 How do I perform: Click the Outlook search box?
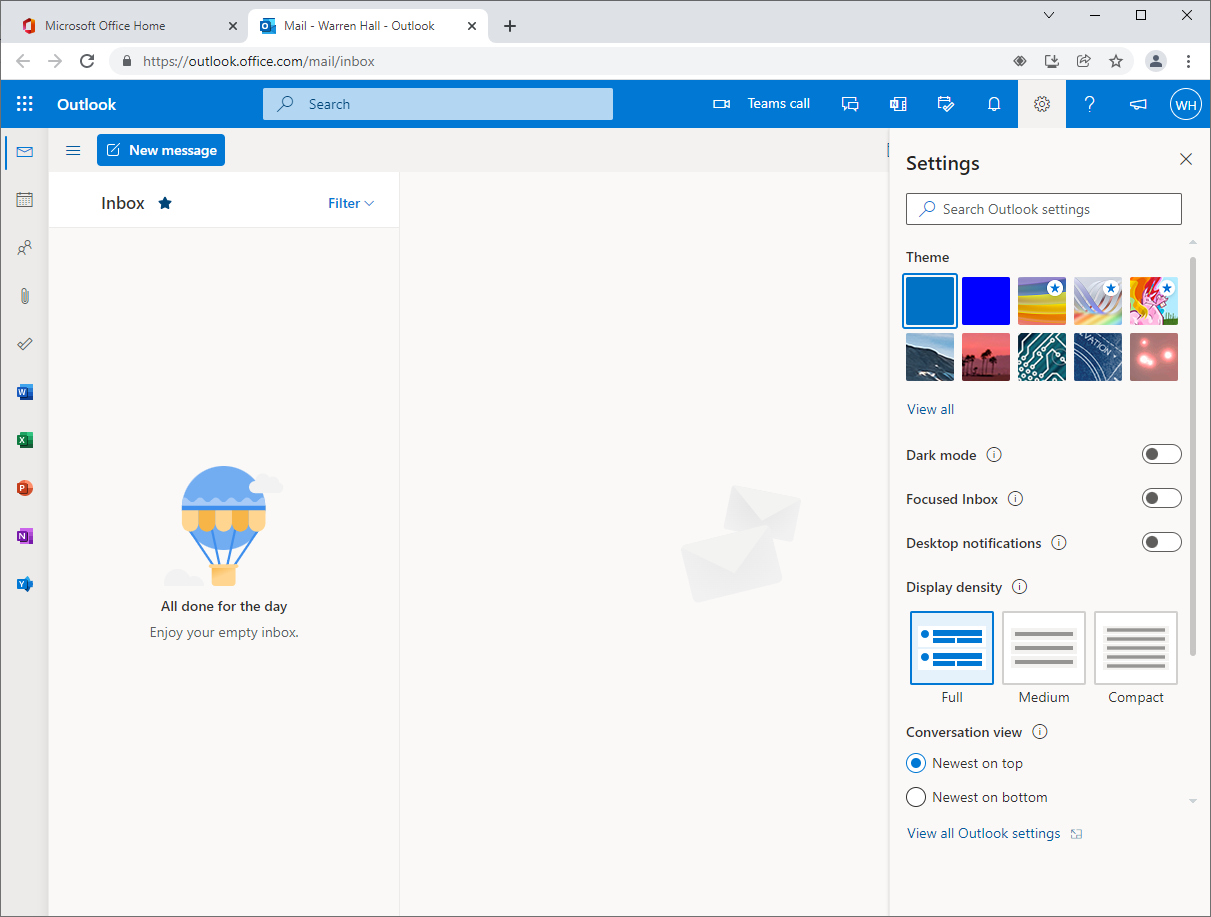[x=438, y=104]
